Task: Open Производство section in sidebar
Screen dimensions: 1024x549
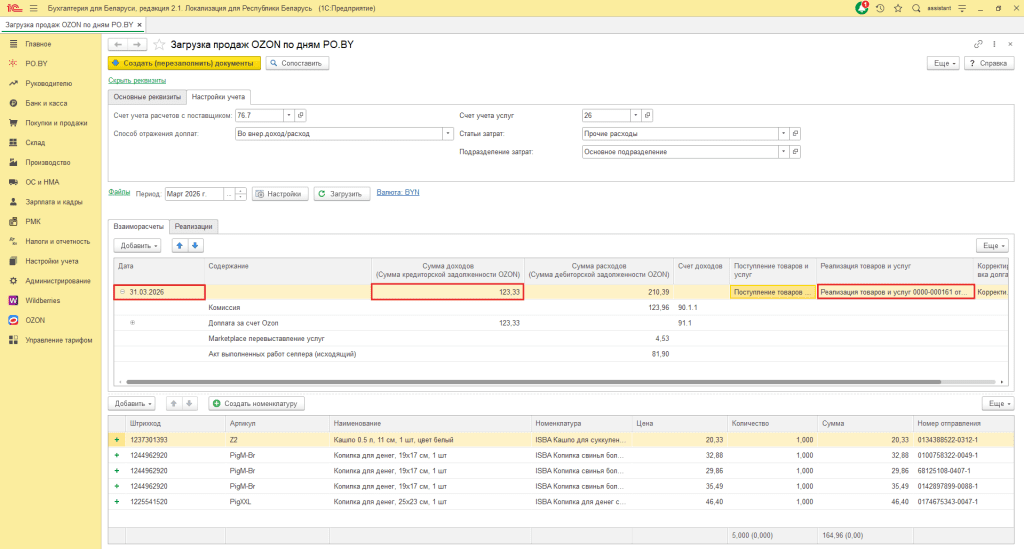Action: pyautogui.click(x=48, y=162)
